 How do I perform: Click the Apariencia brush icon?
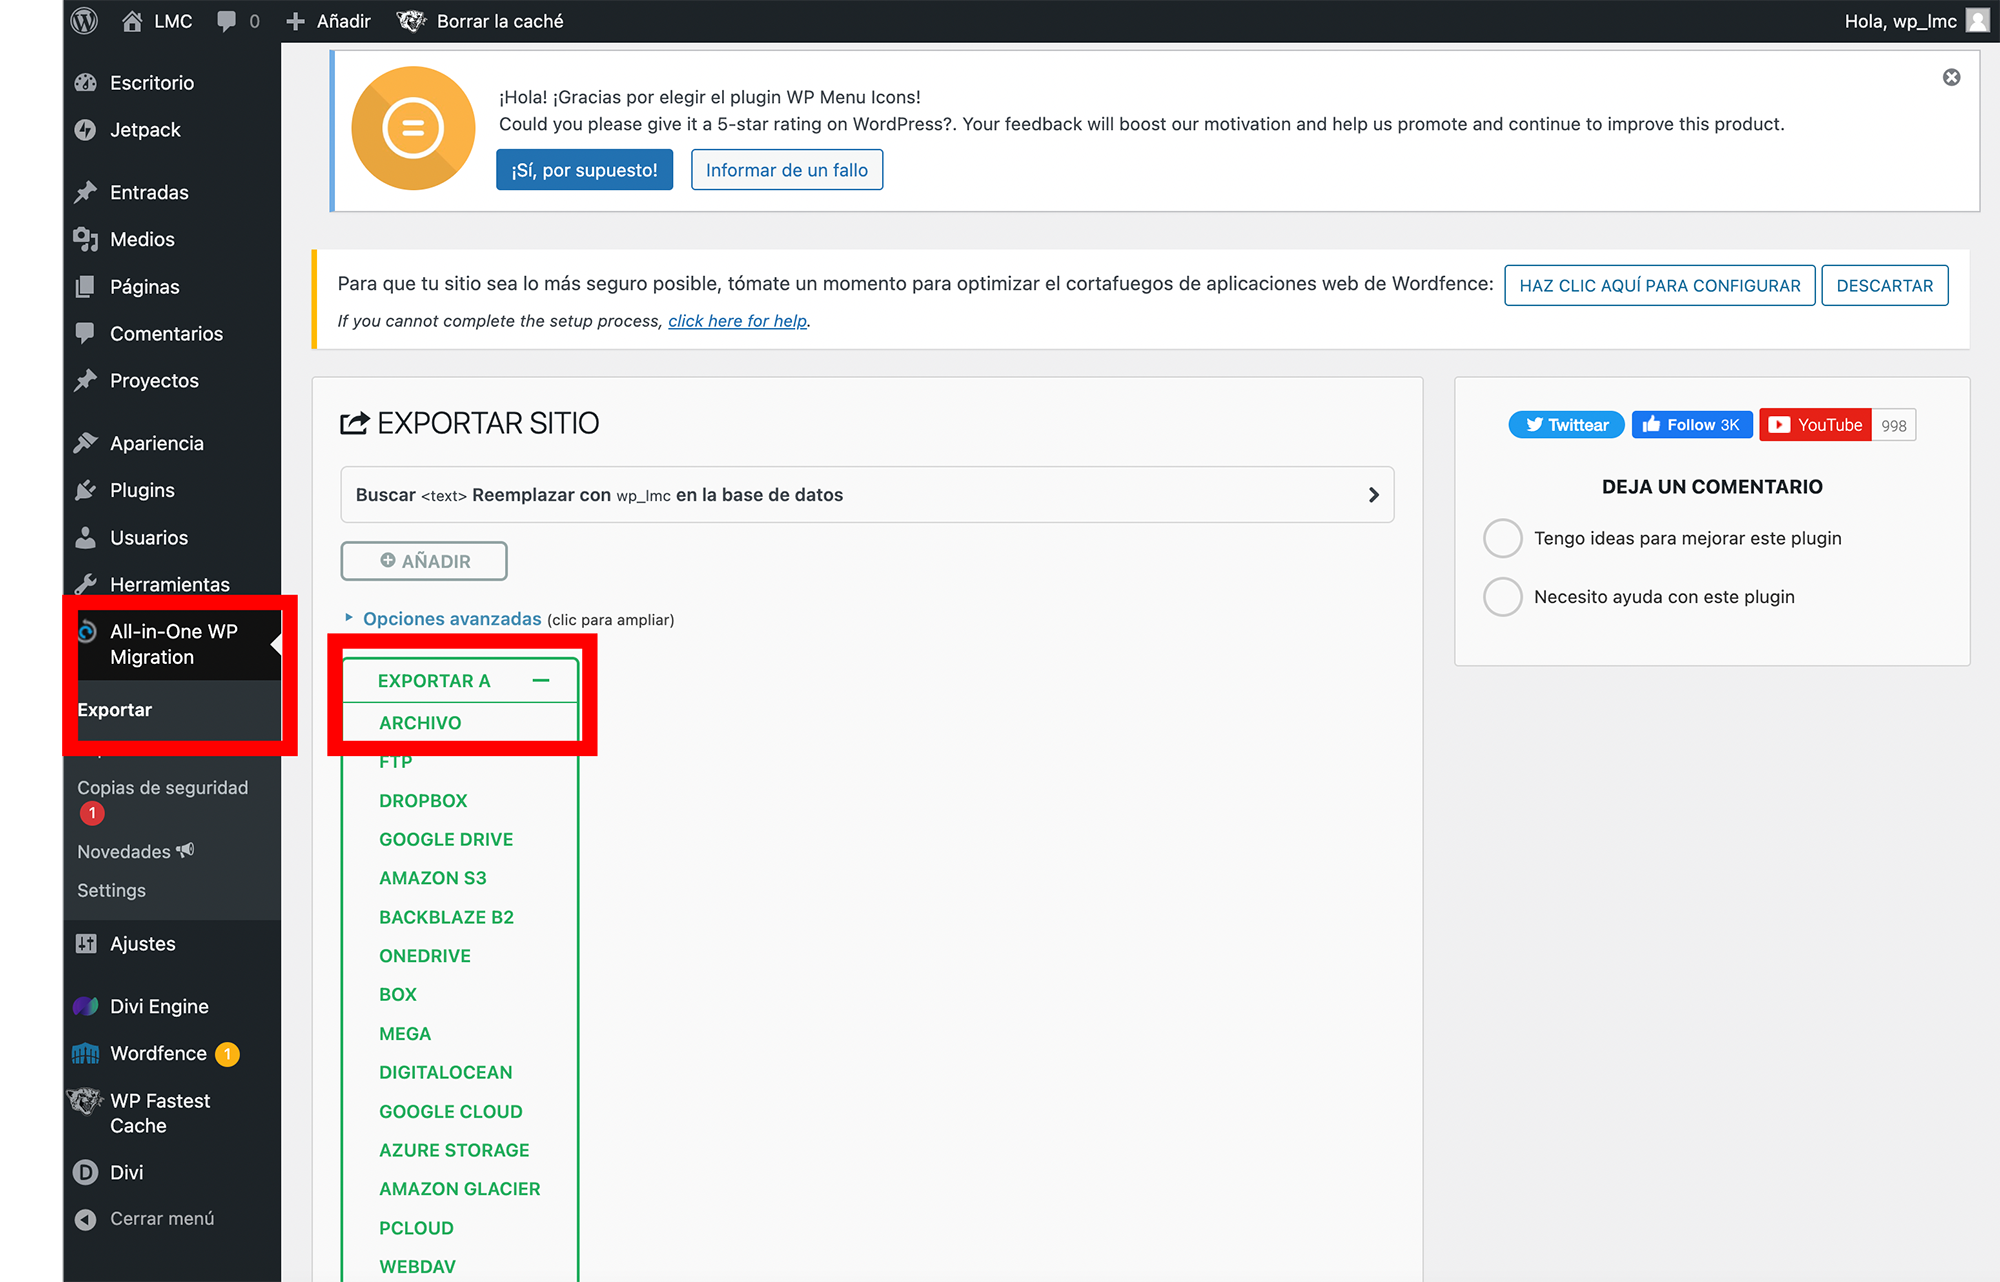(x=86, y=443)
